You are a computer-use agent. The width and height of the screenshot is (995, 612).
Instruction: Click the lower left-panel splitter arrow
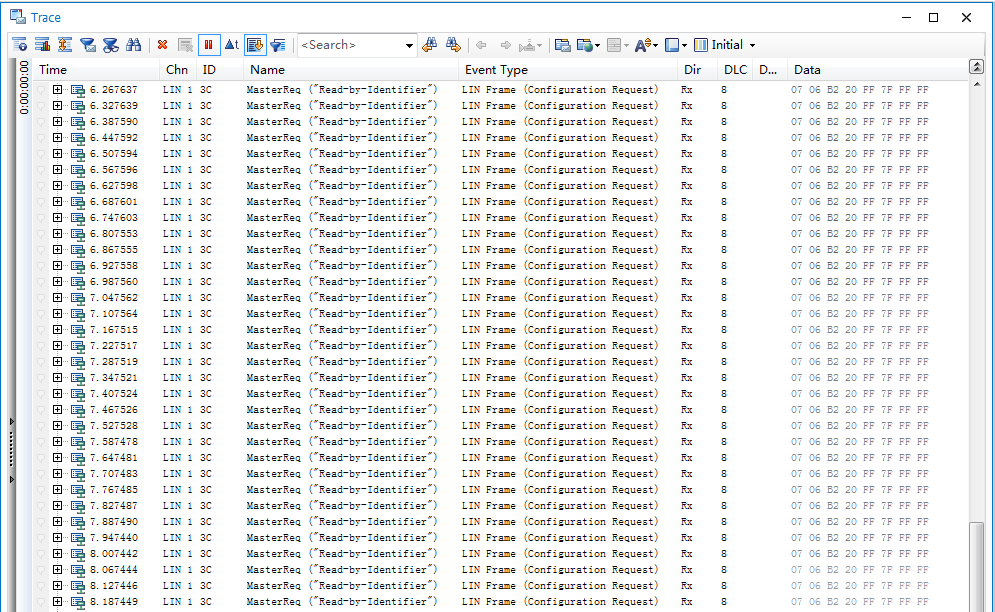[11, 480]
